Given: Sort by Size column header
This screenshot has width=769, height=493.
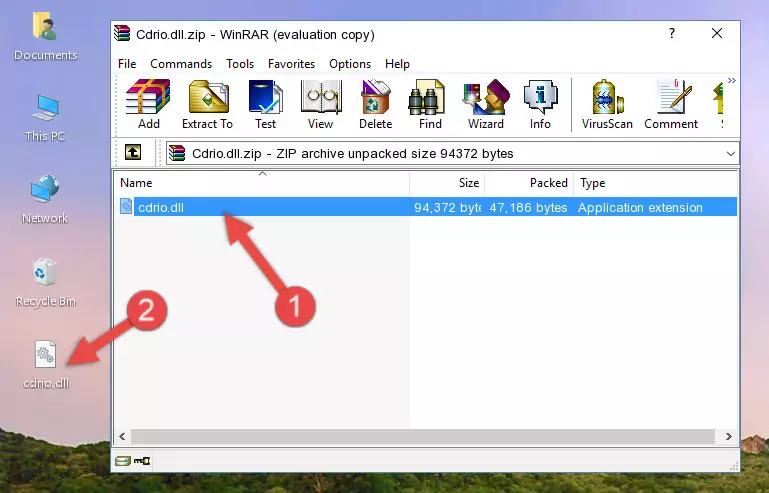Looking at the screenshot, I should (x=447, y=183).
